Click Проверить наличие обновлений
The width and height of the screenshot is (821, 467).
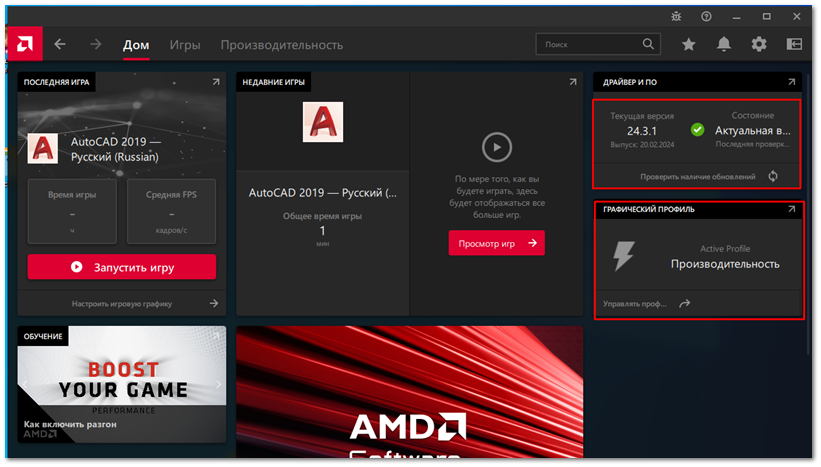(x=697, y=177)
